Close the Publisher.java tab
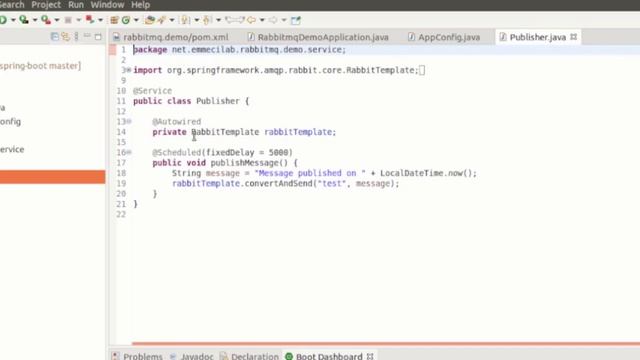The width and height of the screenshot is (640, 360). coord(573,37)
